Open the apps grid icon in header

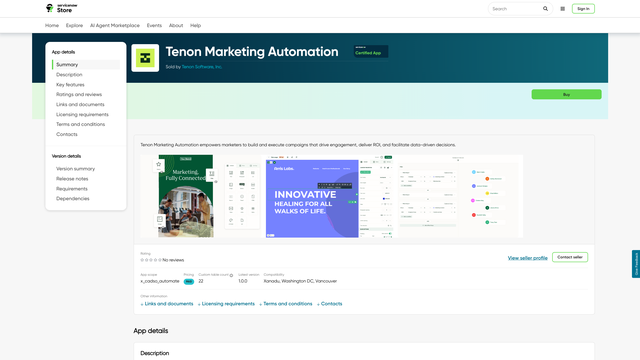click(562, 9)
